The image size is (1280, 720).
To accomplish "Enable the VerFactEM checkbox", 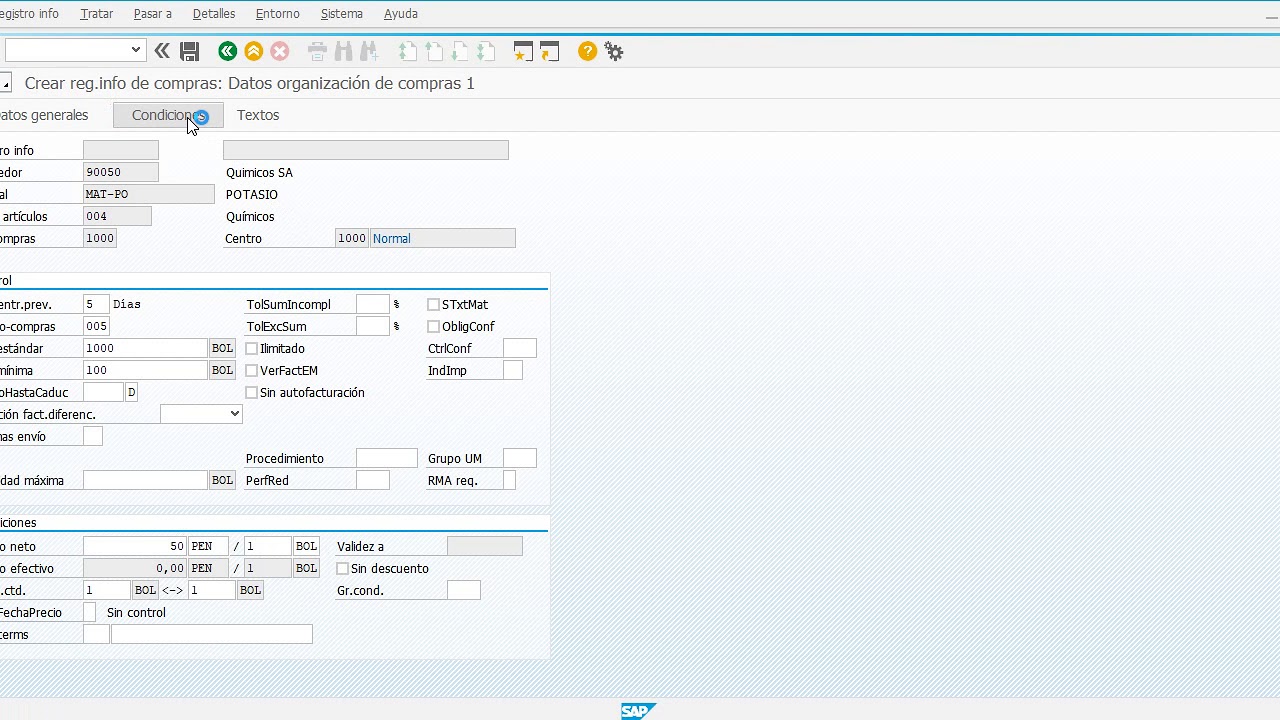I will (x=251, y=371).
